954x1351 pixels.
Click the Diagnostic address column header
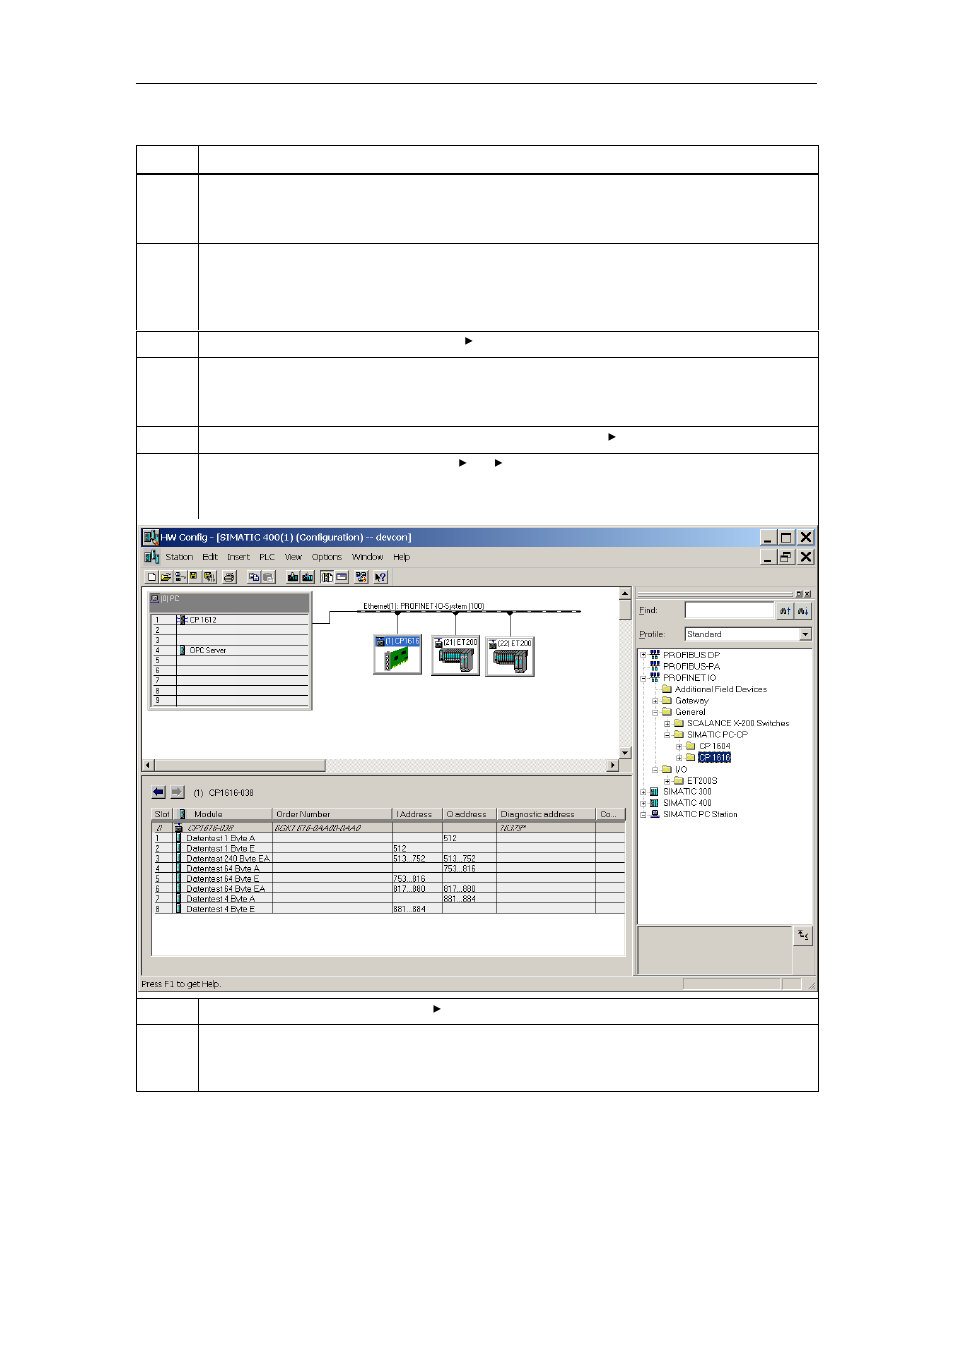coord(546,814)
